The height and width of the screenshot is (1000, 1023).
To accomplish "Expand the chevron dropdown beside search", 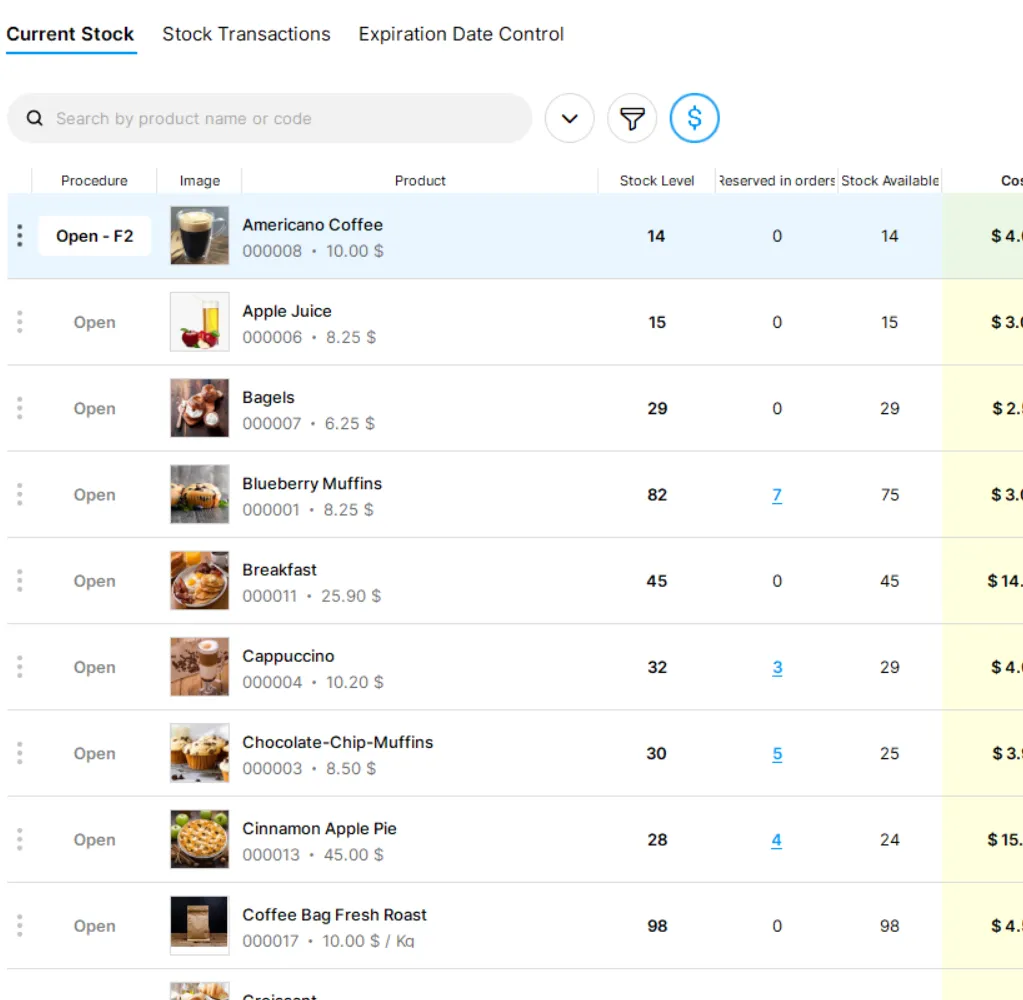I will [x=570, y=119].
